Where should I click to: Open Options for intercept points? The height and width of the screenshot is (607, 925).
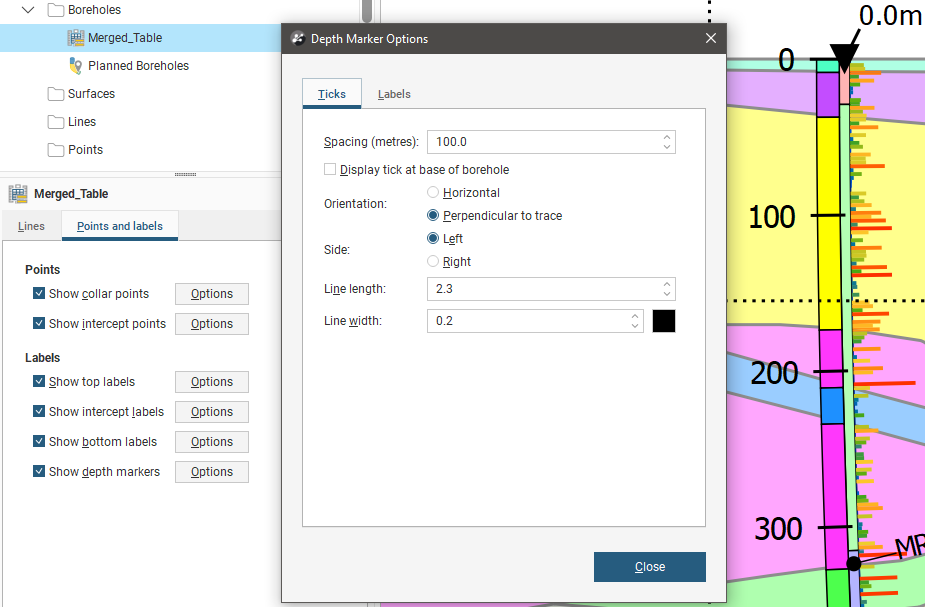point(212,324)
